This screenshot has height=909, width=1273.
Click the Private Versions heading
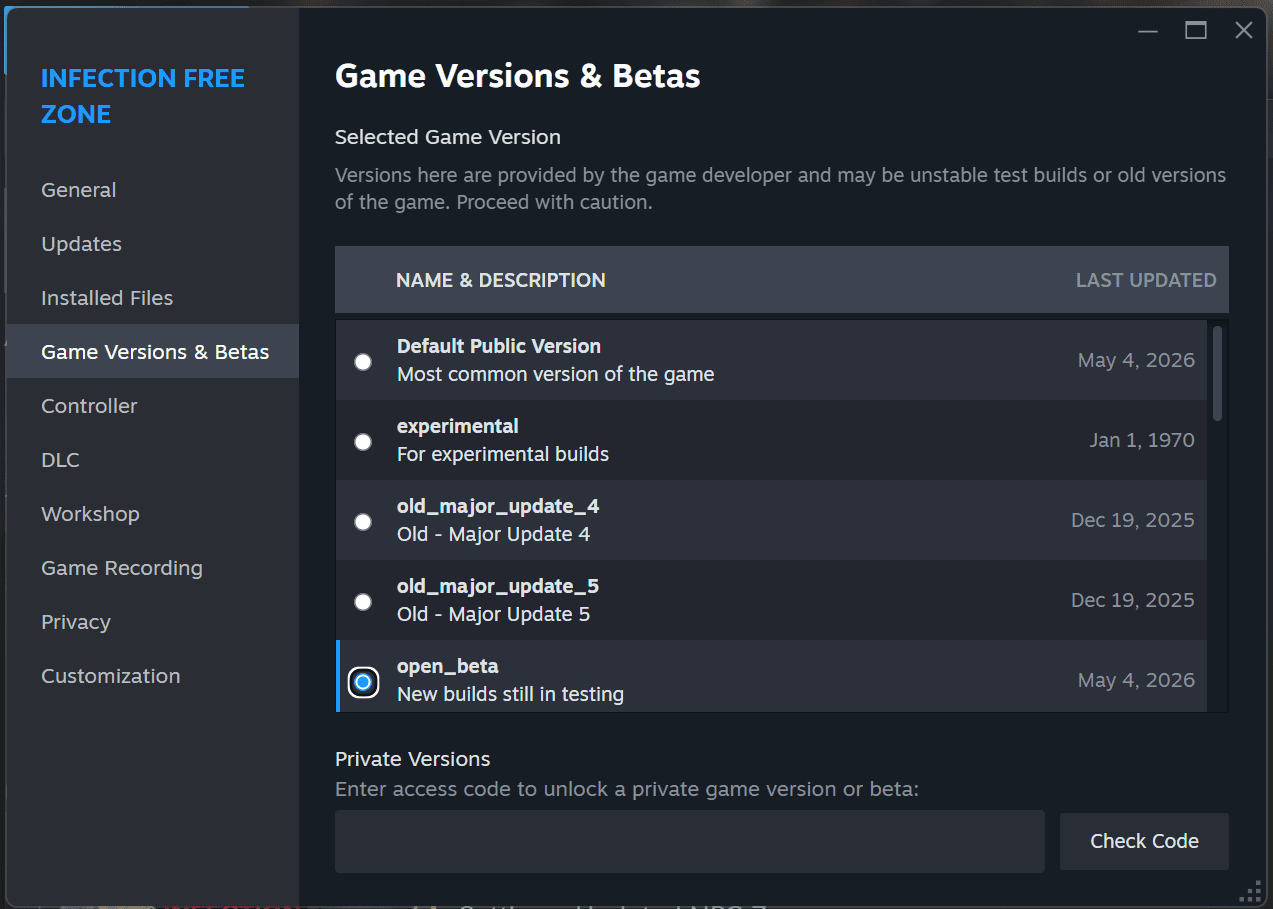tap(413, 759)
